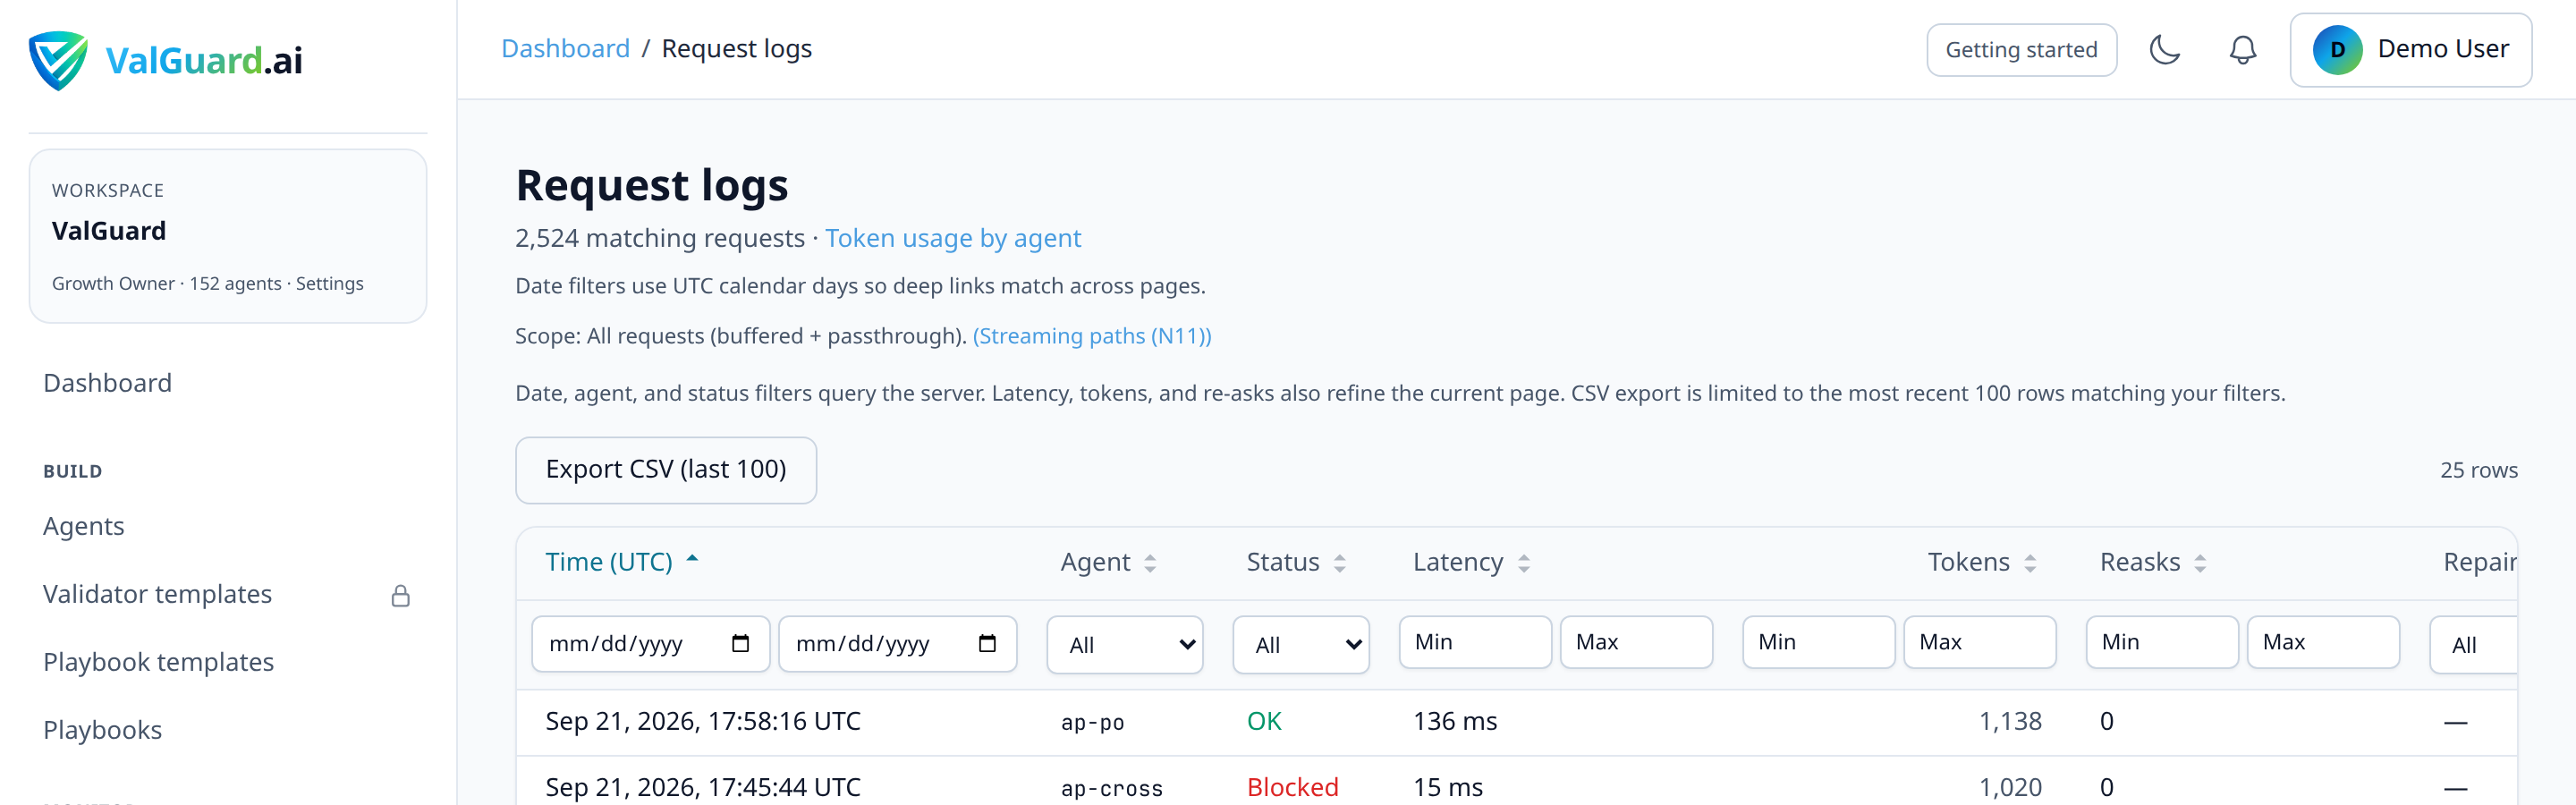
Task: Click sort arrows beside Latency column
Action: tap(1523, 563)
